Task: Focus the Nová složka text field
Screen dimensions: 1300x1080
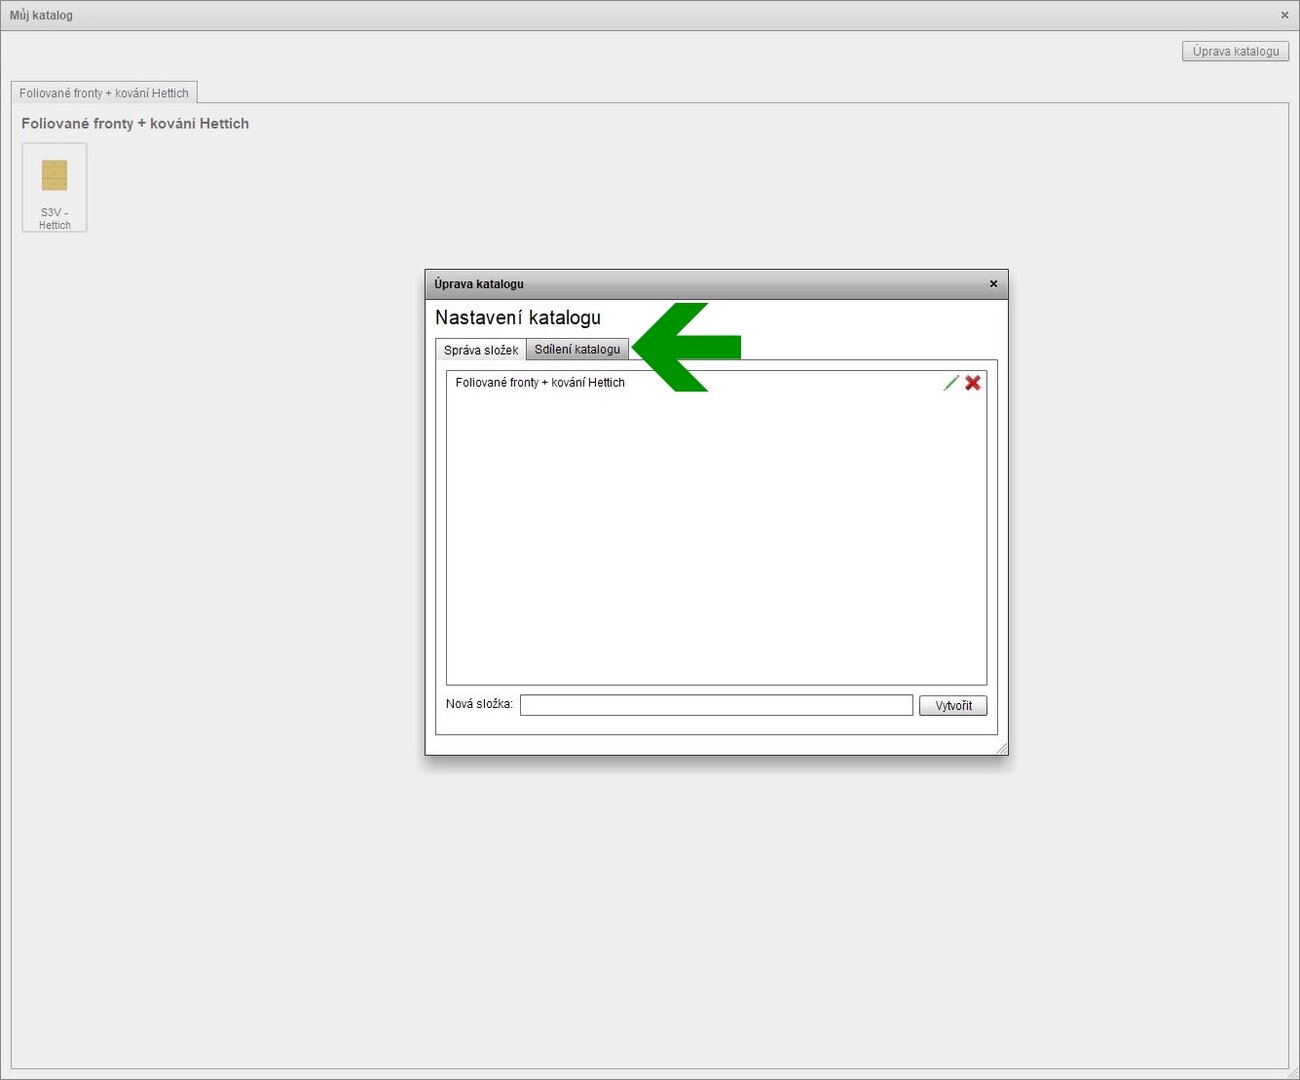Action: pyautogui.click(x=716, y=705)
